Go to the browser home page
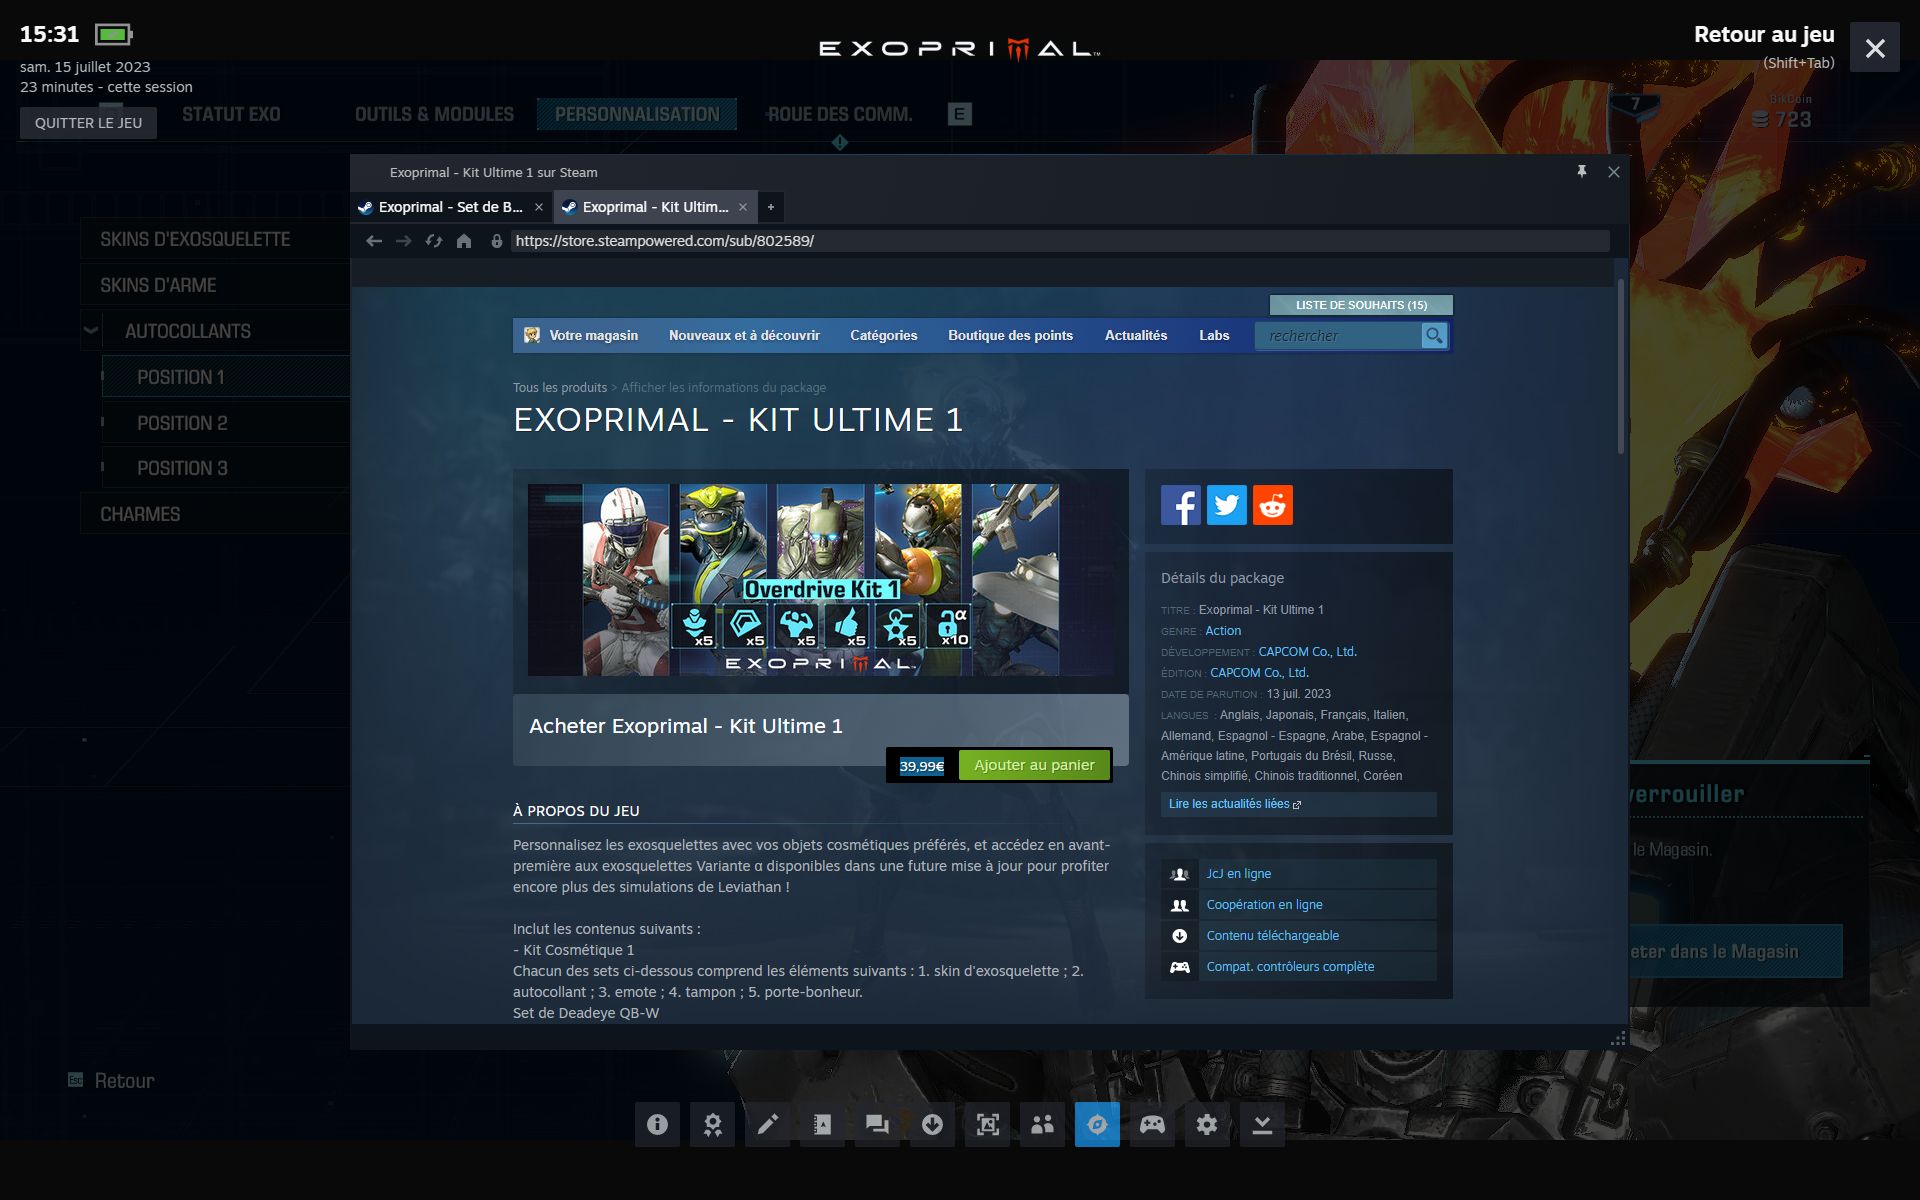 [464, 241]
